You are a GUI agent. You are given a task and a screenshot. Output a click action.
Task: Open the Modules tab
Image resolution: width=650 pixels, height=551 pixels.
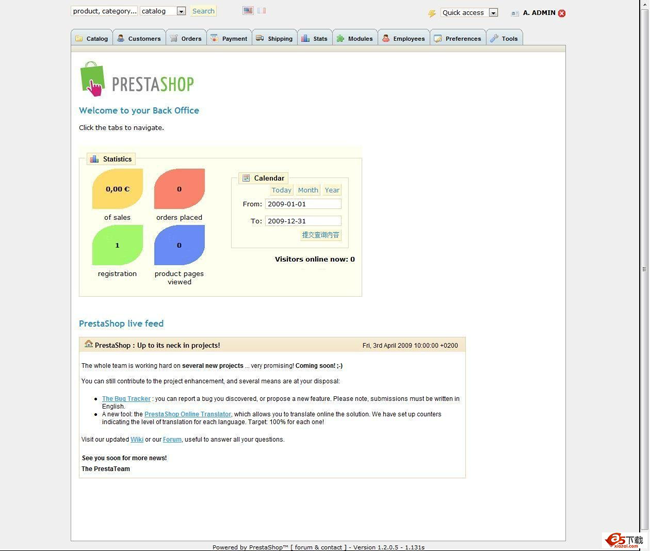[x=355, y=38]
